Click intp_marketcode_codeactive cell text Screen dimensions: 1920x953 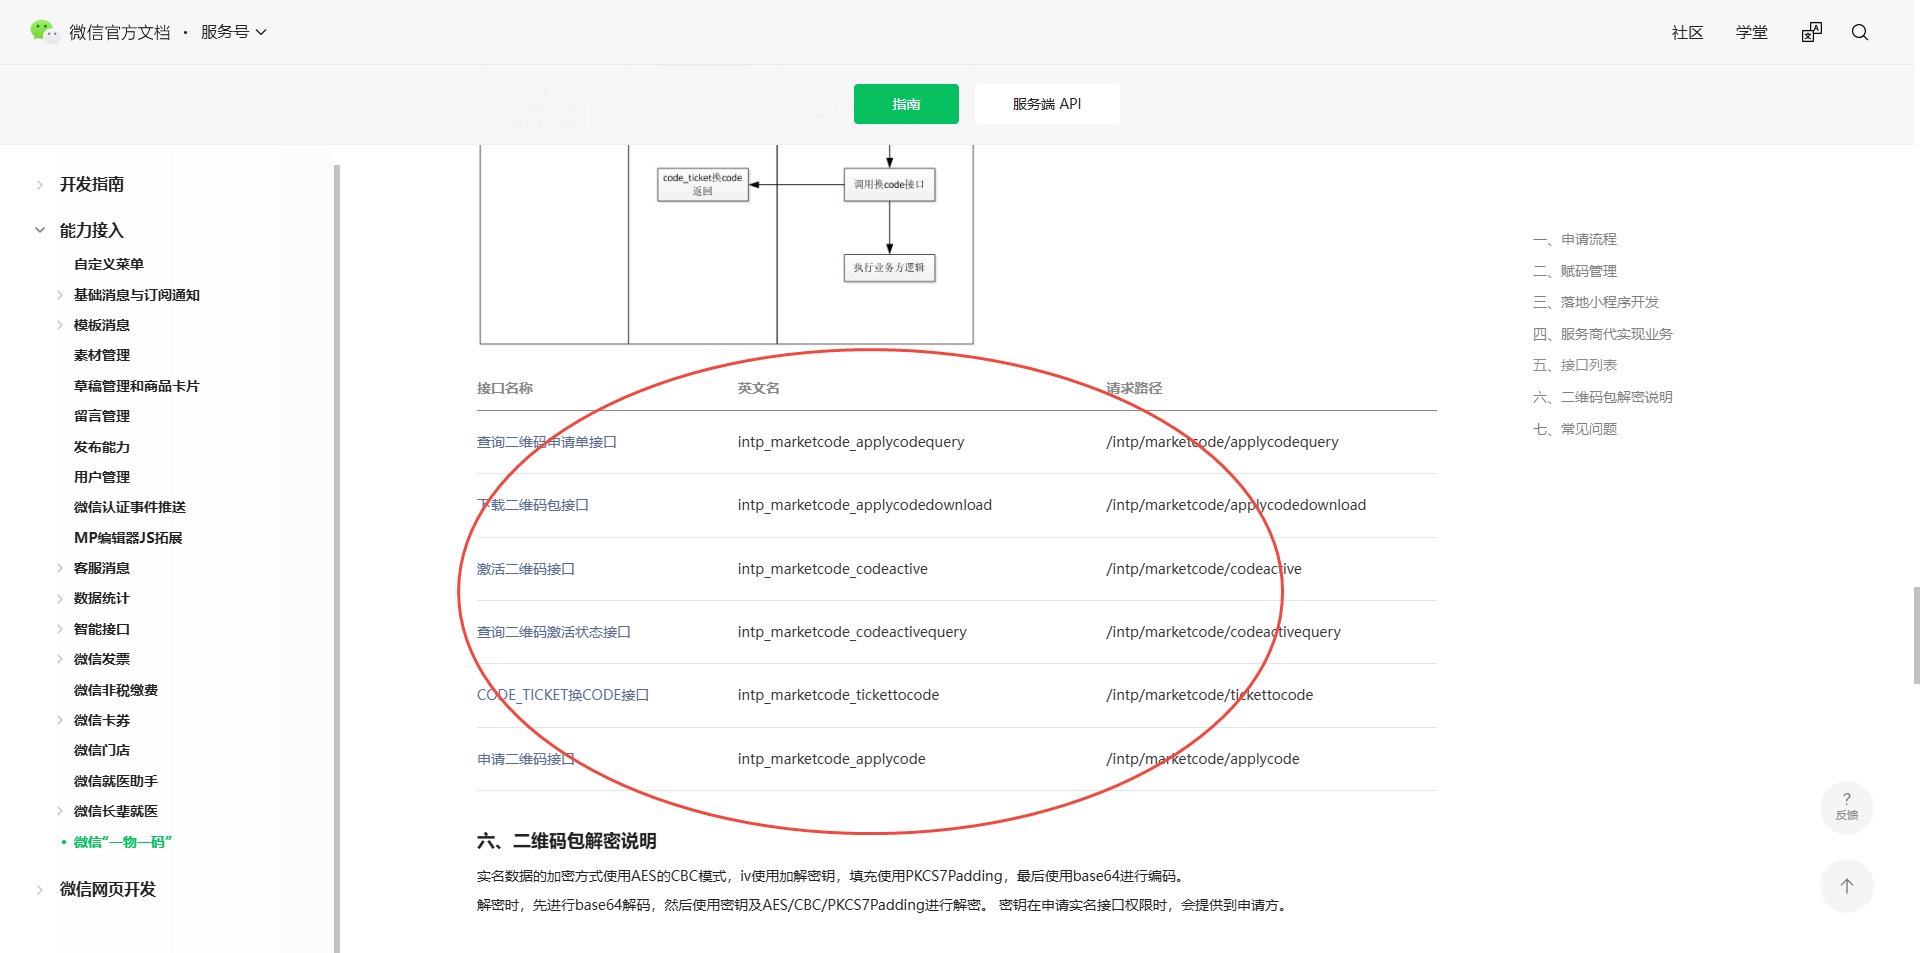pyautogui.click(x=833, y=569)
